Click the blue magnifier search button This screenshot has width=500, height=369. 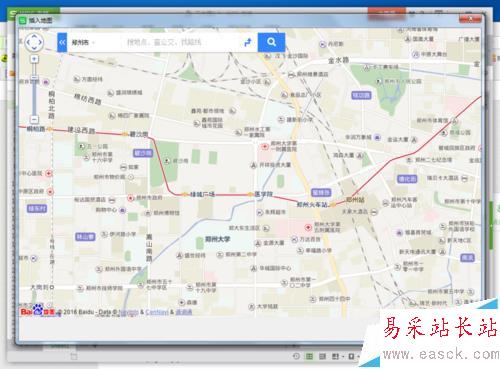271,42
